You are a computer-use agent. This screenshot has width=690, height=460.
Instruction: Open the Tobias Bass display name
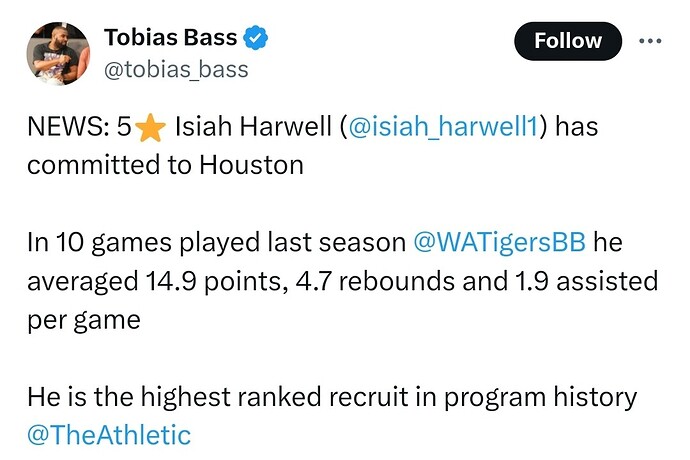(171, 37)
